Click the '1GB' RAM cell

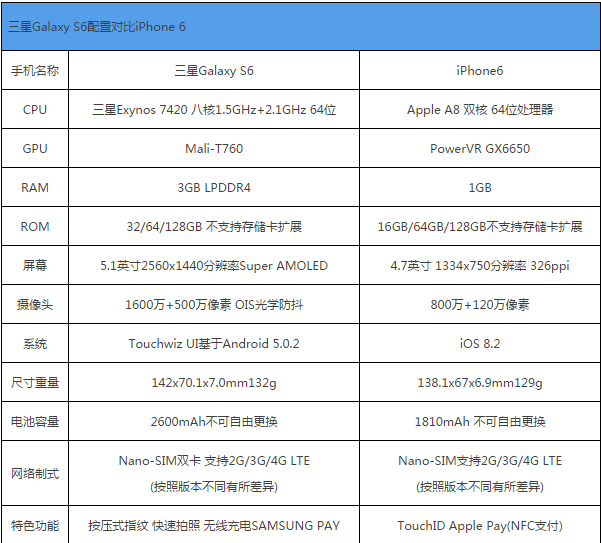[480, 188]
